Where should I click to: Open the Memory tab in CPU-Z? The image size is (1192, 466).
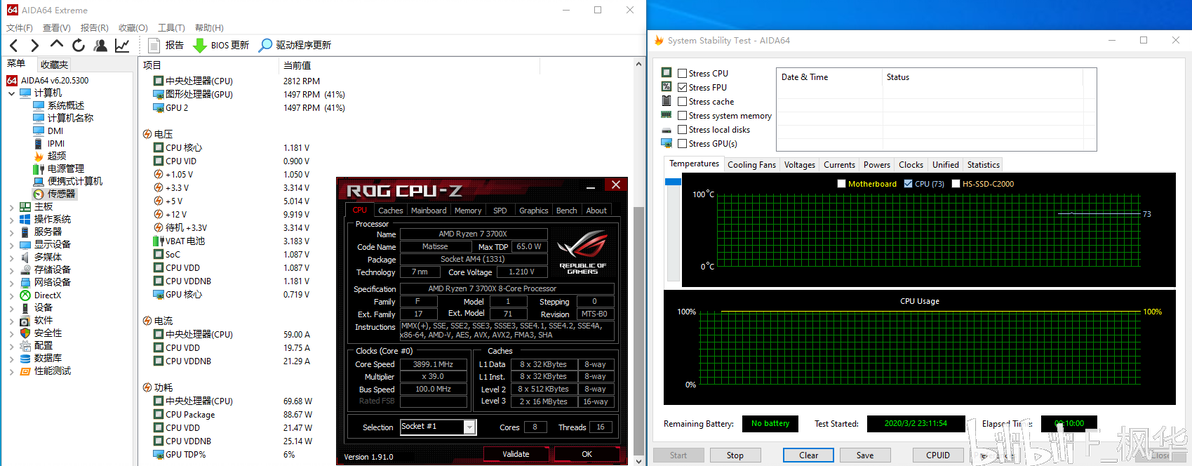click(x=468, y=211)
